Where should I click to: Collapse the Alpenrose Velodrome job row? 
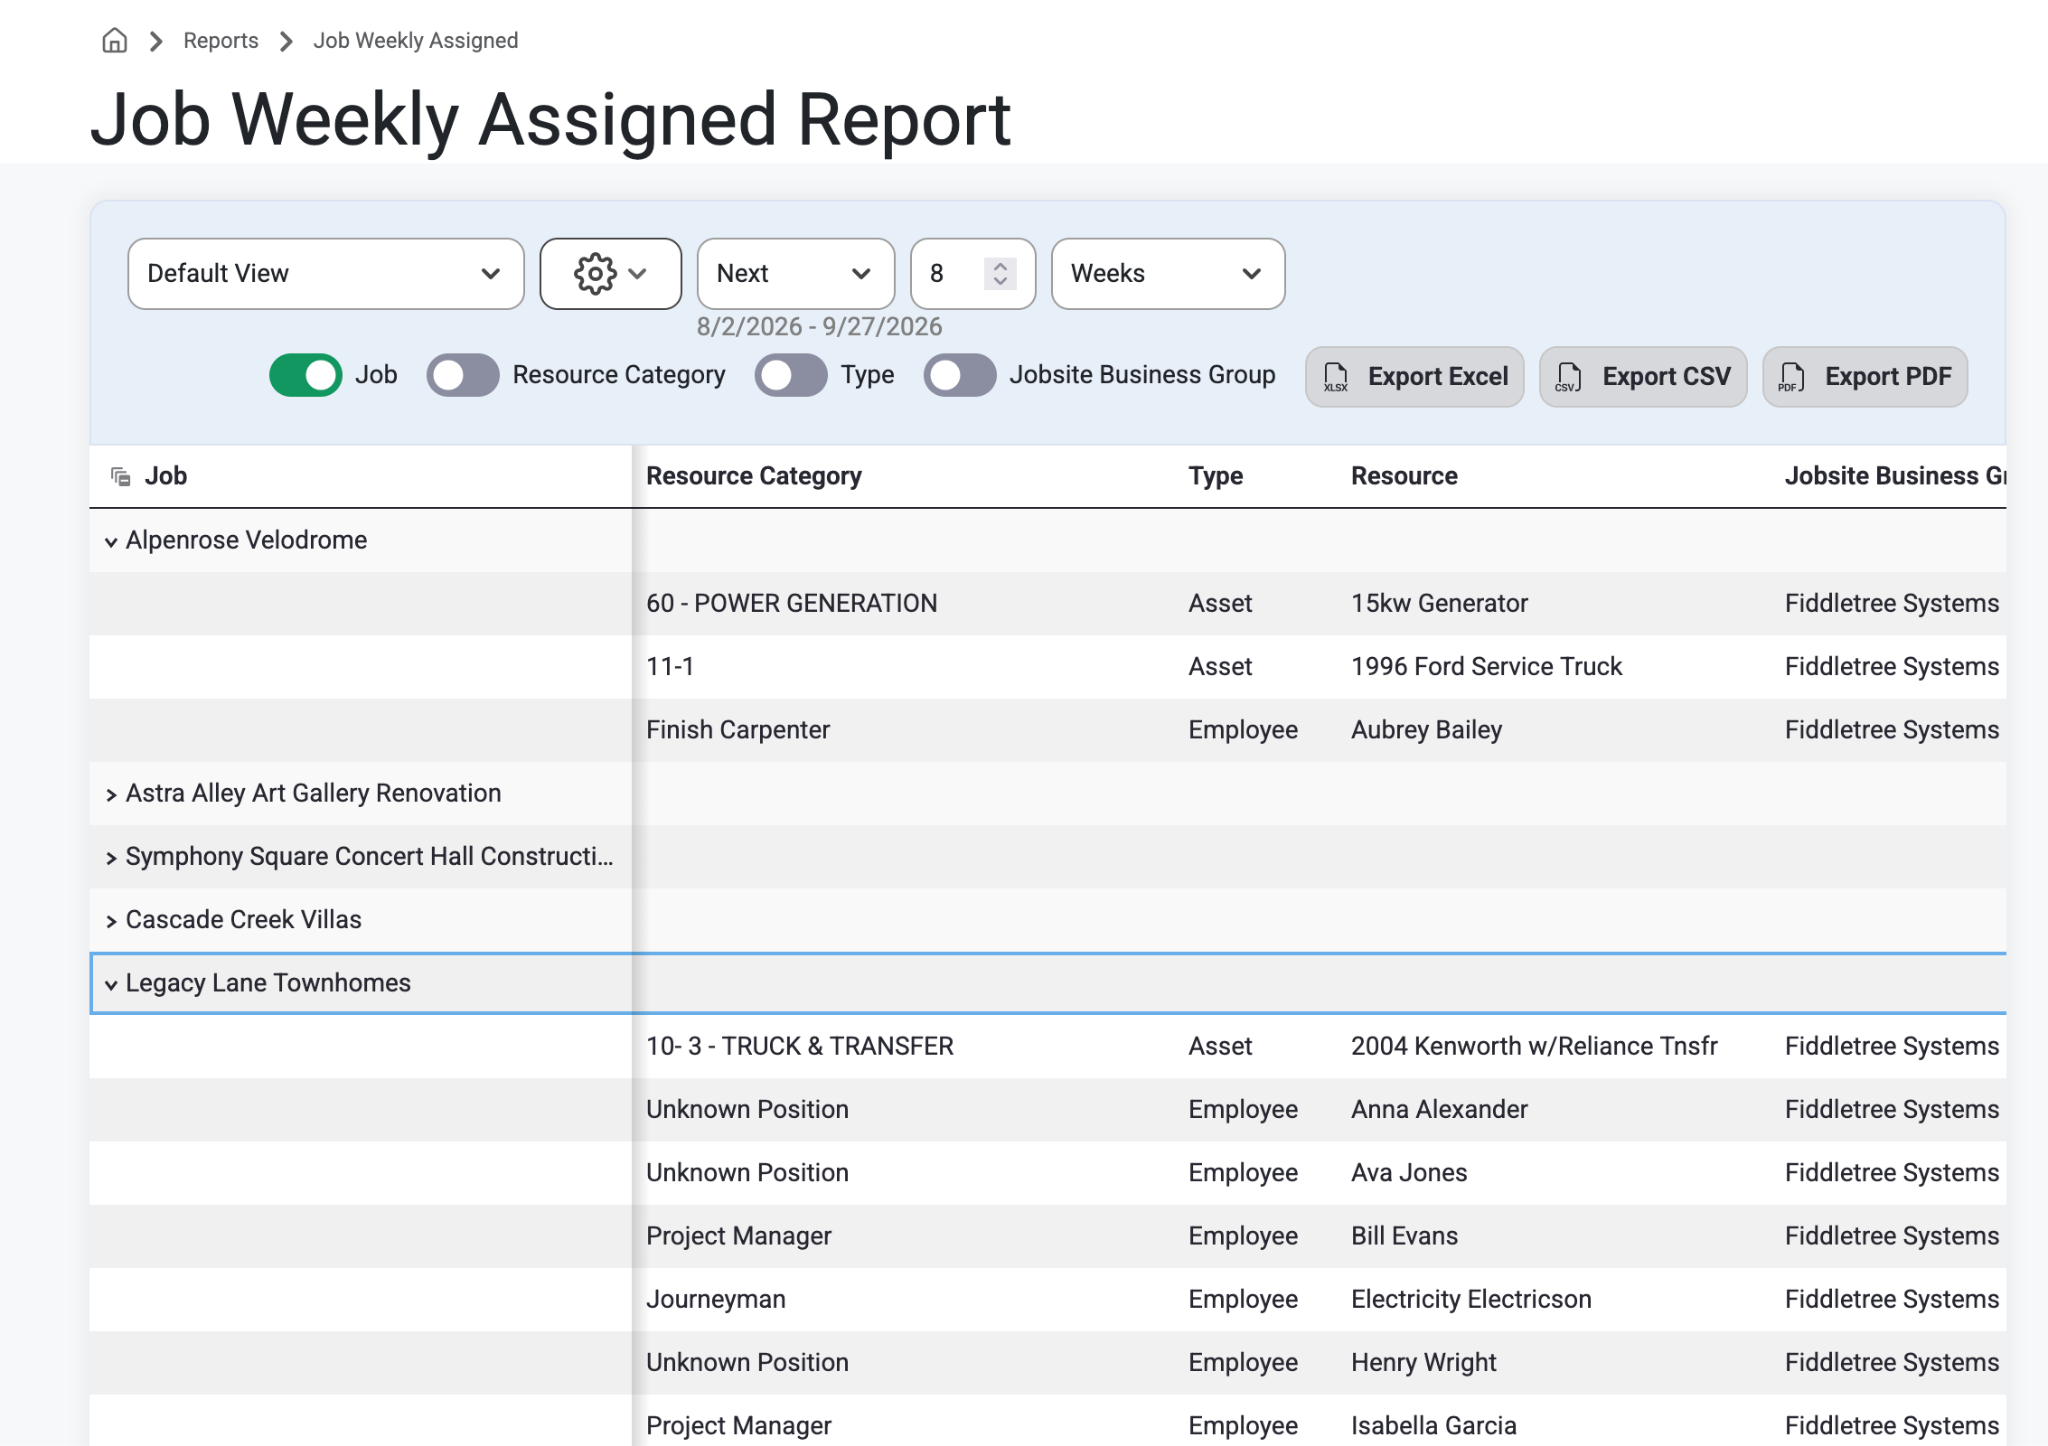[111, 542]
